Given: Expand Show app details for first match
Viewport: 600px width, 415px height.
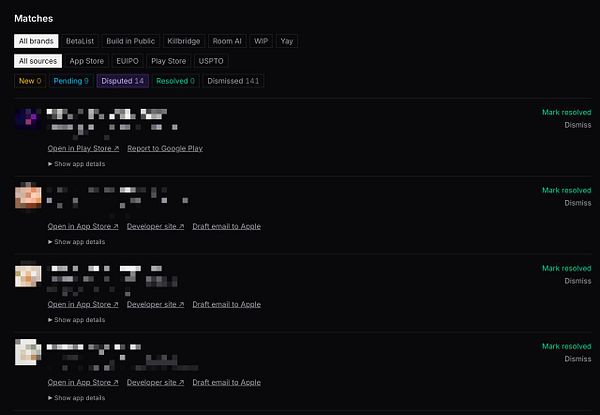Looking at the screenshot, I should click(77, 164).
